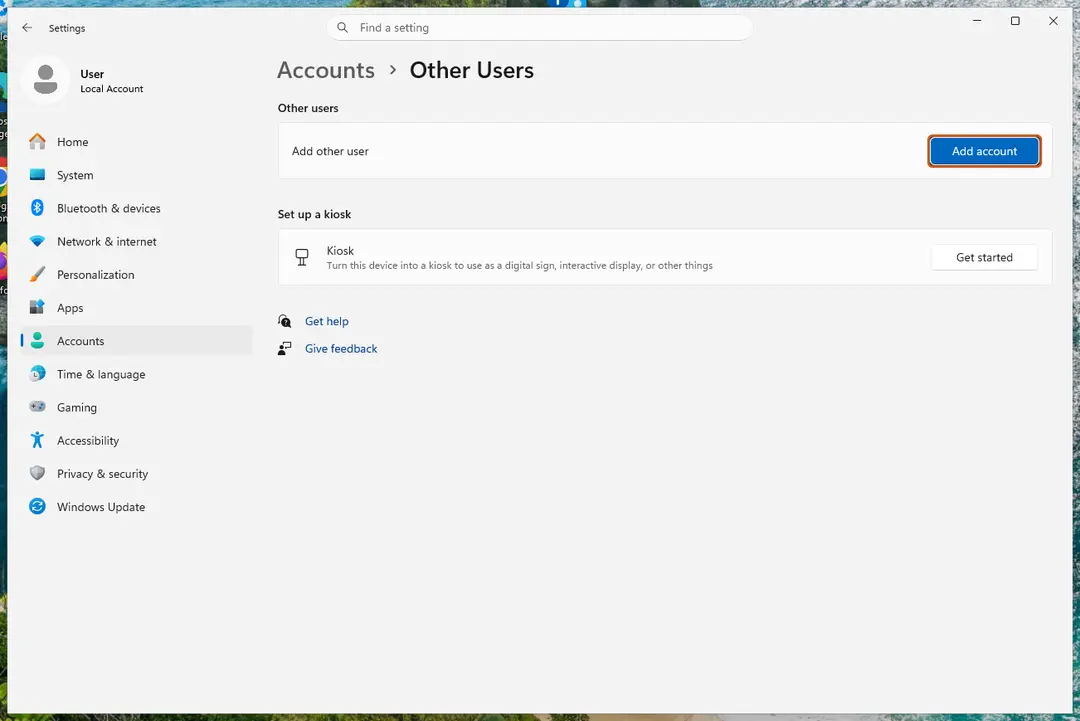Click the Accounts person icon

point(37,340)
